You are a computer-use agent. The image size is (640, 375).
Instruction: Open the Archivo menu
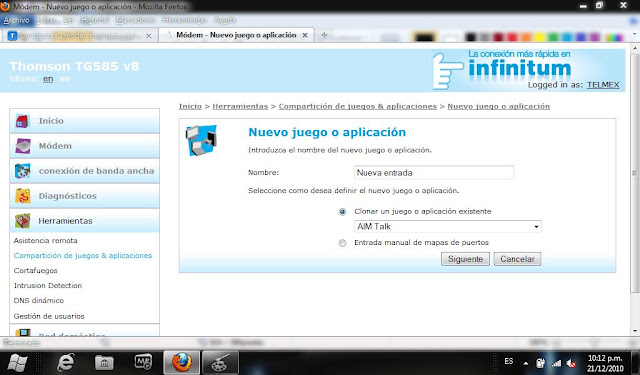tap(17, 20)
